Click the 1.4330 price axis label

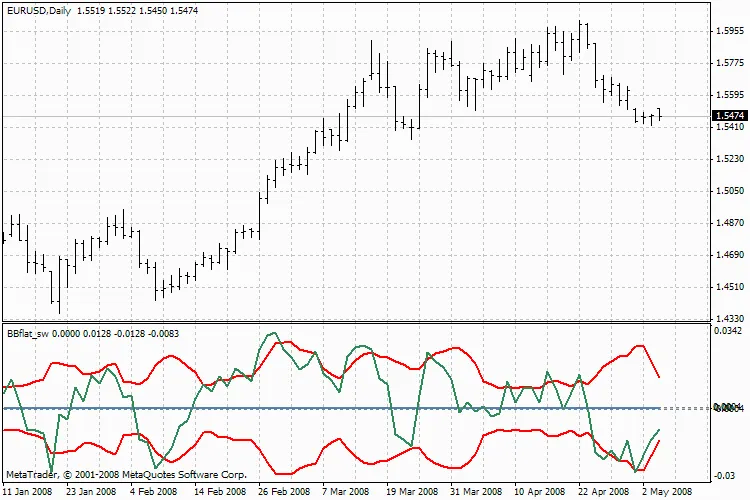click(728, 319)
